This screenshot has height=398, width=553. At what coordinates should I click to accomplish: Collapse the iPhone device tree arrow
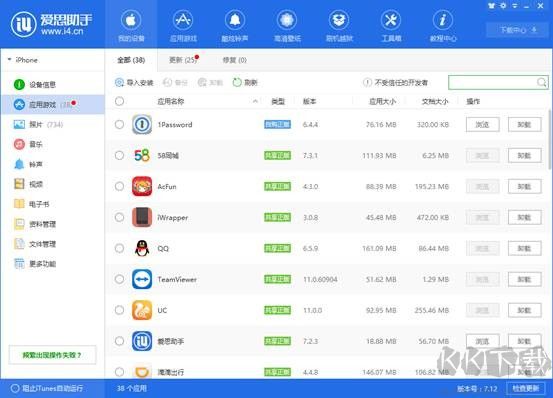tap(9, 60)
